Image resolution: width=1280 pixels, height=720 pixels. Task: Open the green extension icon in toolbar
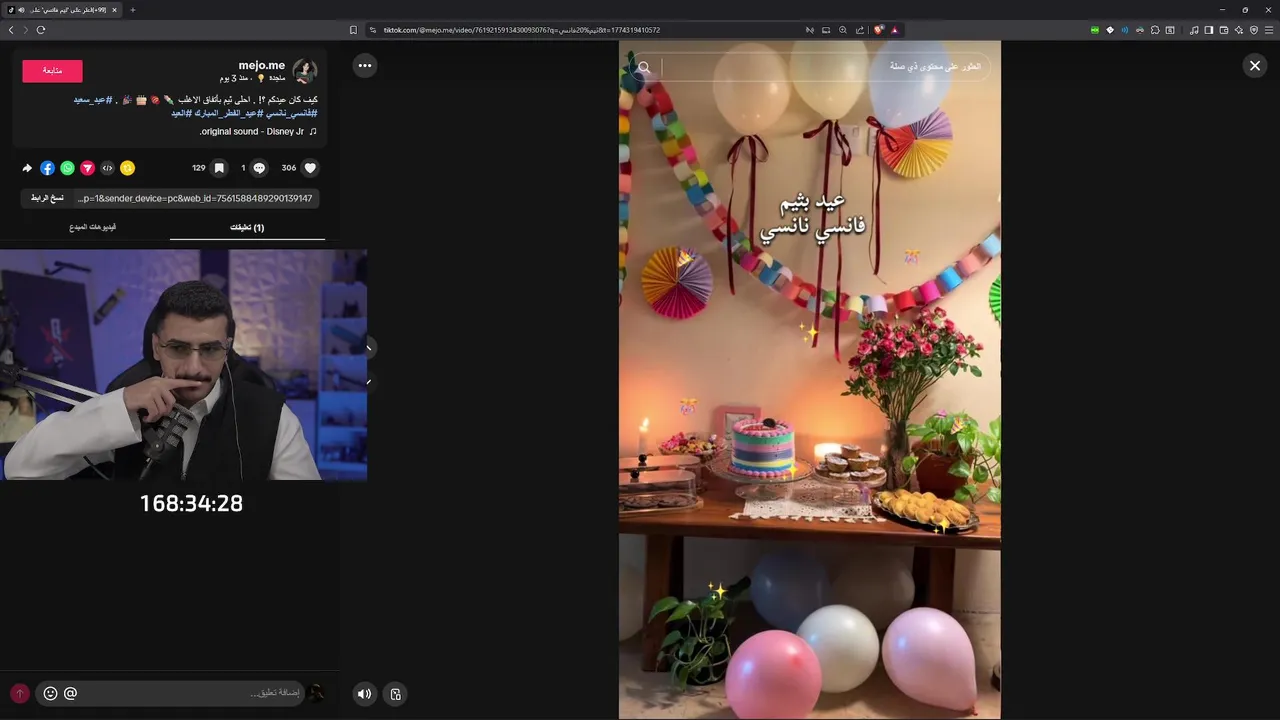1094,30
